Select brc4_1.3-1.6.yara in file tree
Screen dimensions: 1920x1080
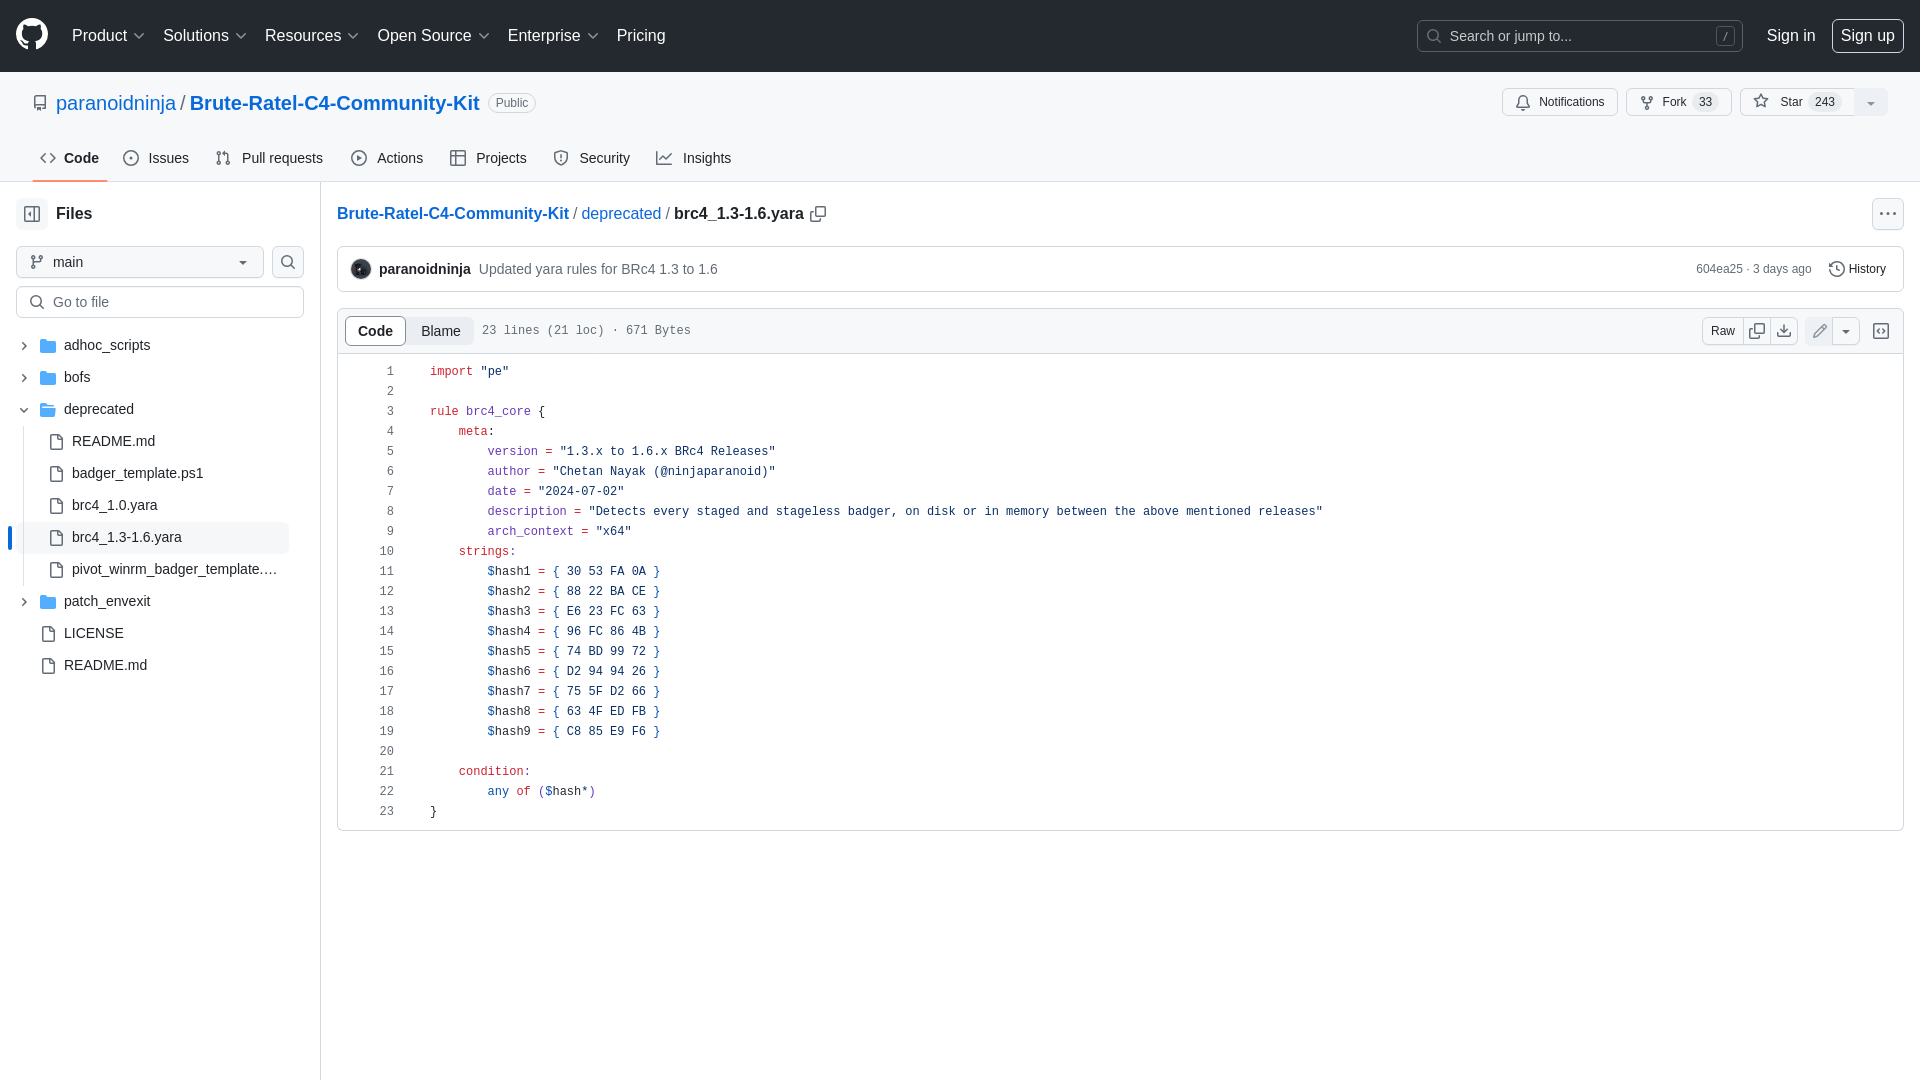[x=152, y=538]
